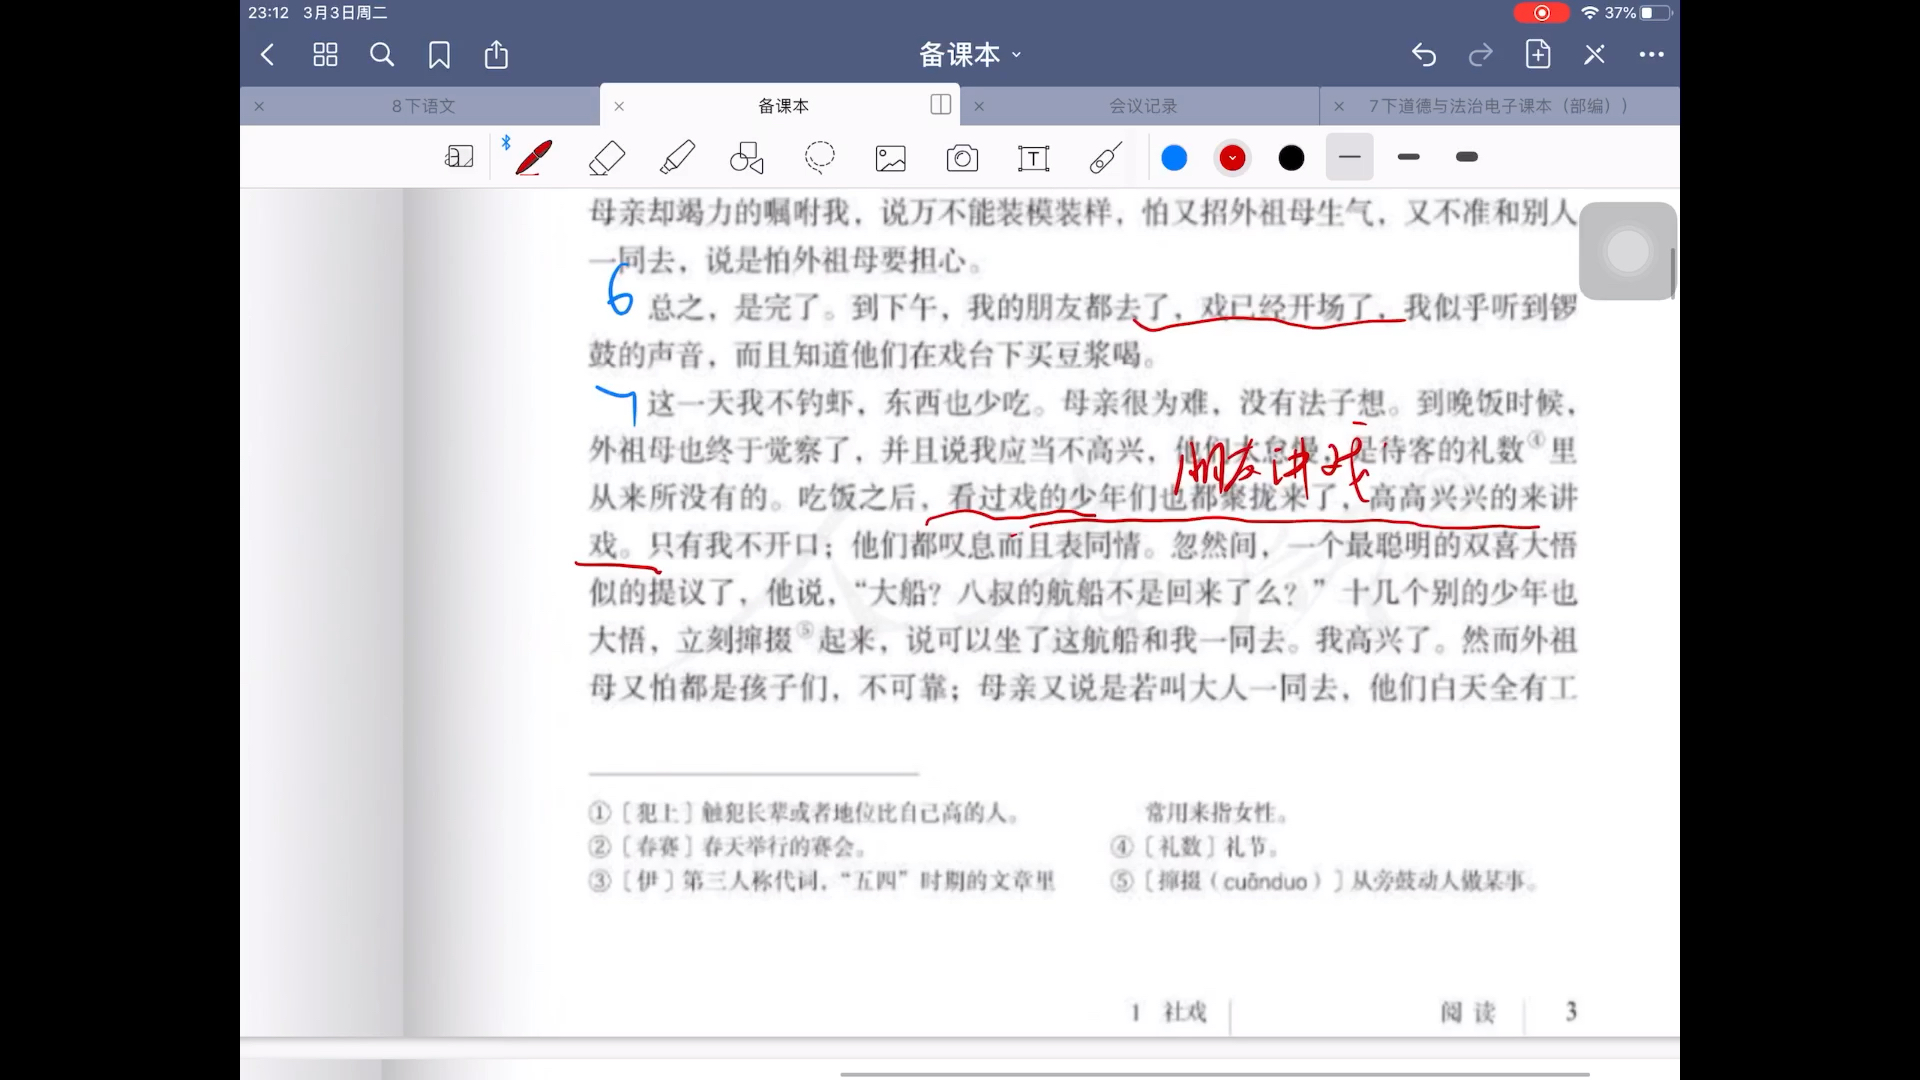Image resolution: width=1920 pixels, height=1080 pixels.
Task: Open the thumbnail grid view
Action: point(325,54)
